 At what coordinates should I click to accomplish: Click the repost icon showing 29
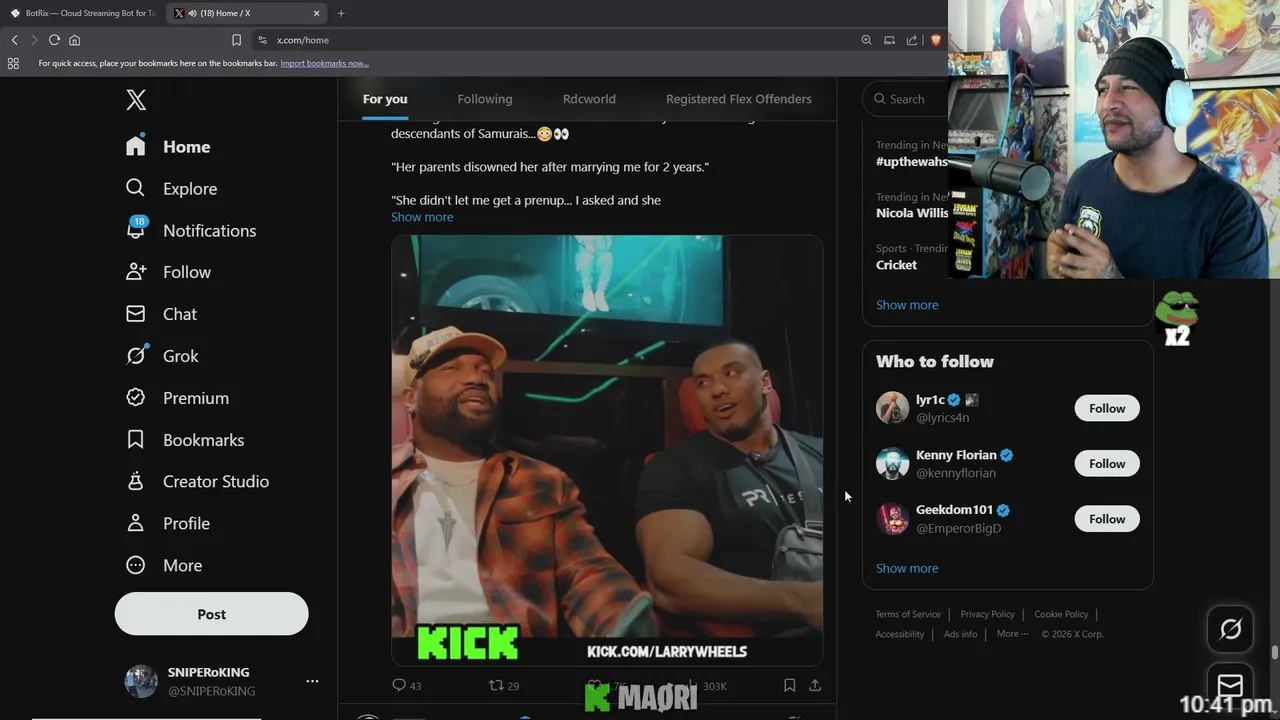(495, 685)
